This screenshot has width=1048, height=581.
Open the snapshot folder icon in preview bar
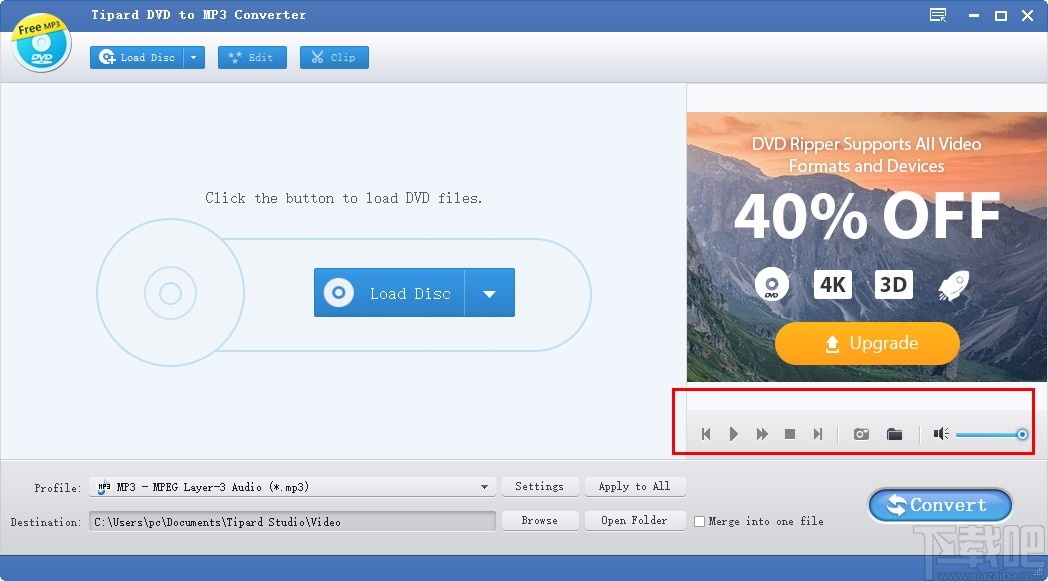(x=895, y=434)
